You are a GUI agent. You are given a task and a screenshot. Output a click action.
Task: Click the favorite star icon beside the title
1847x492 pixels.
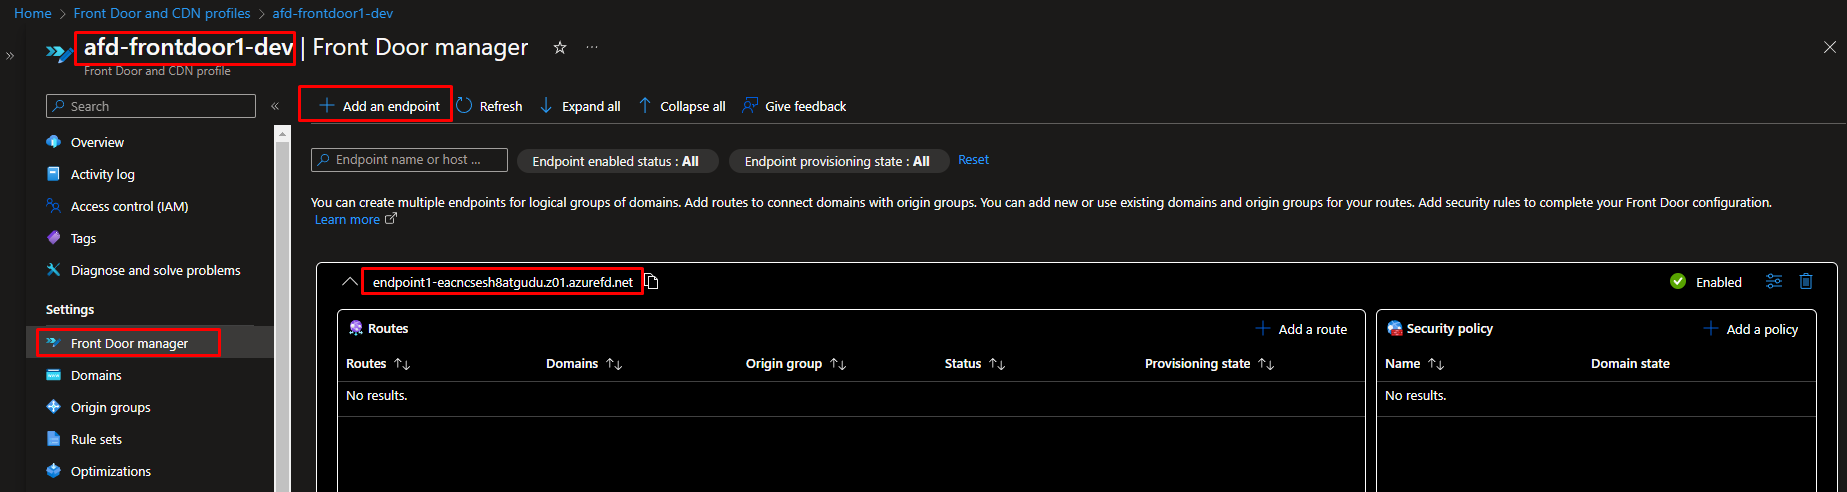tap(560, 47)
